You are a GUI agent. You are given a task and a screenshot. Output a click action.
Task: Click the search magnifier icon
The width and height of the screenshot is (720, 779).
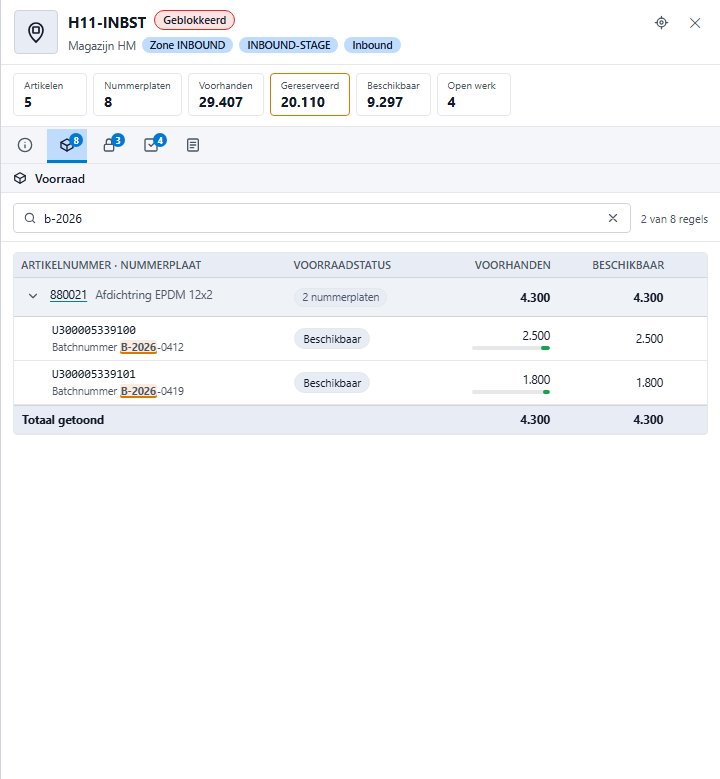[30, 218]
